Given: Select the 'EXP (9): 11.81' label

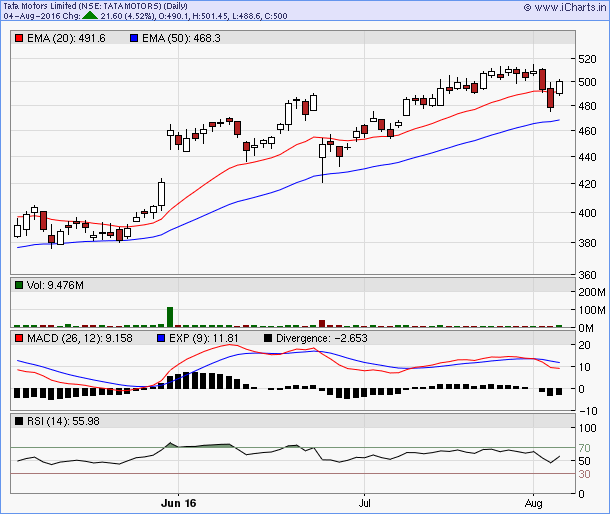Looking at the screenshot, I should 204,338.
